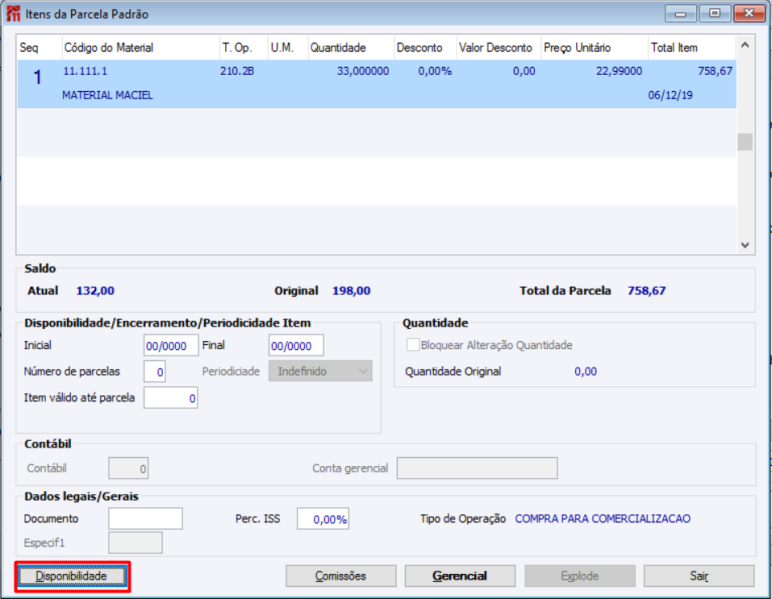772x599 pixels.
Task: Select the MATERIAL MACIEL row text
Action: click(107, 95)
